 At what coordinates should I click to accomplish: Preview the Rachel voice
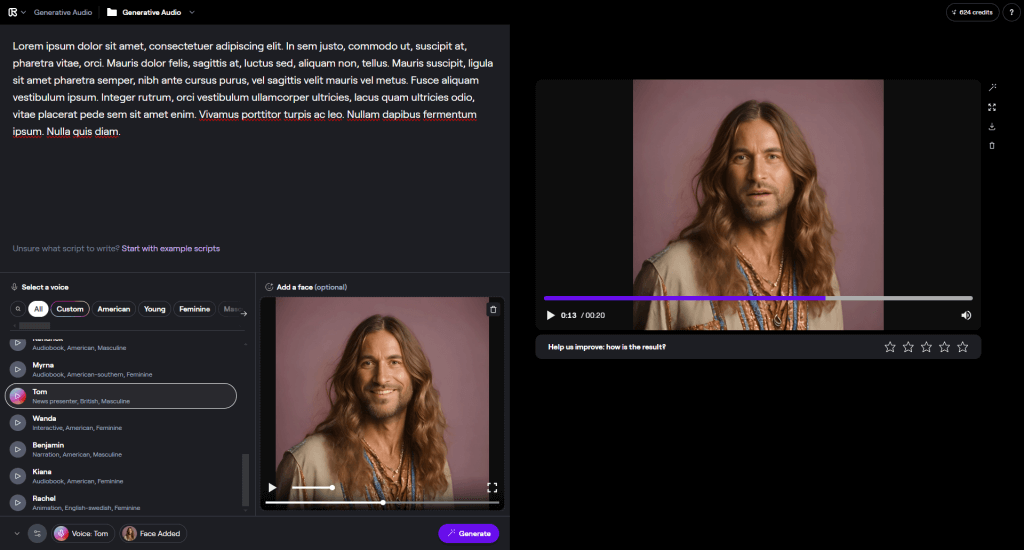point(18,503)
